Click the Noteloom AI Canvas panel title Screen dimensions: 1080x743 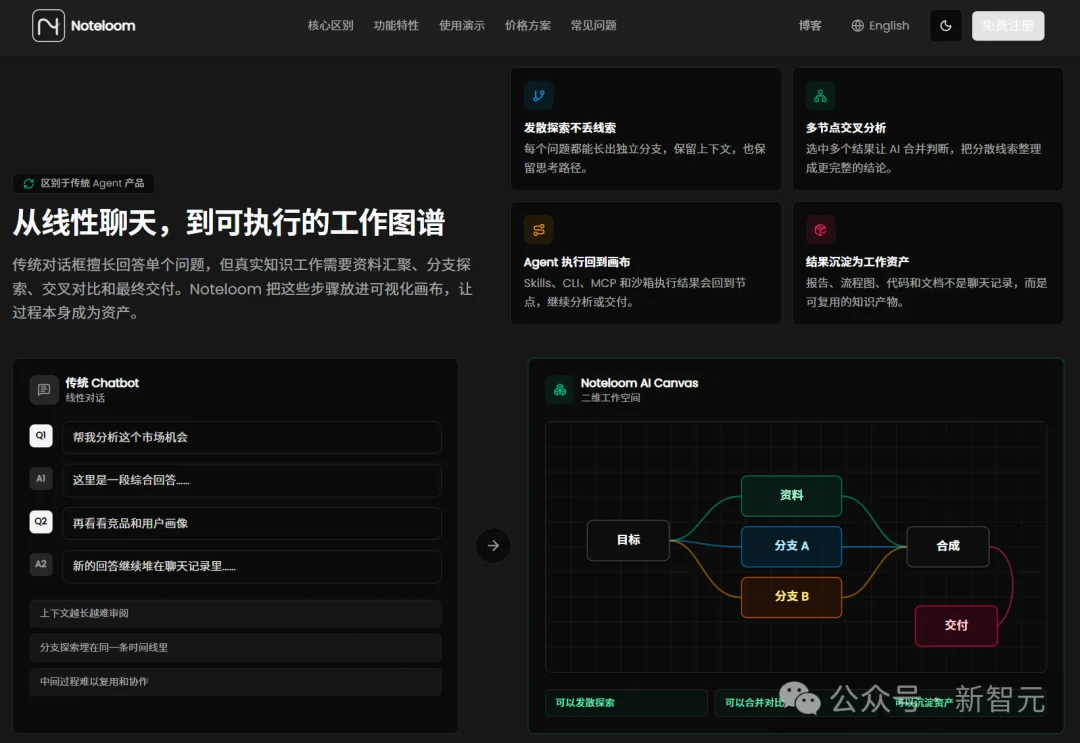coord(639,383)
